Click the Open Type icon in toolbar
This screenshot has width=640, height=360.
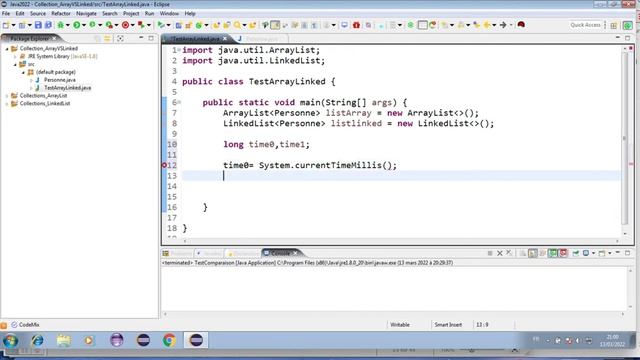pyautogui.click(x=216, y=25)
